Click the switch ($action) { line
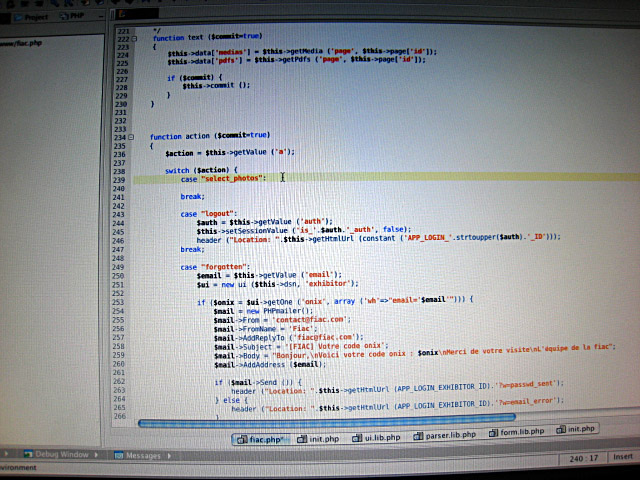The height and width of the screenshot is (480, 640). (201, 170)
